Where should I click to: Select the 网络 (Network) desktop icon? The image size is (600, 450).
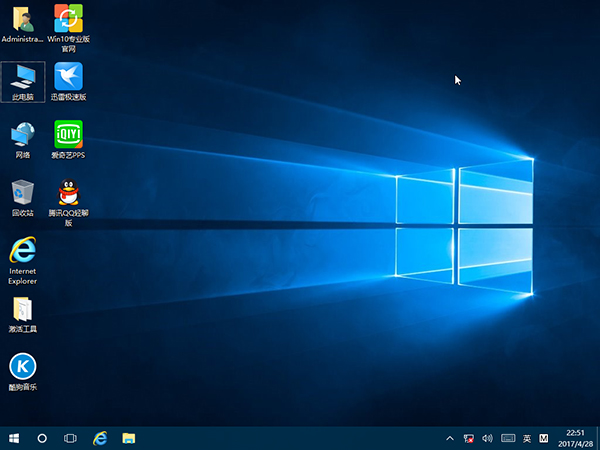[x=22, y=134]
